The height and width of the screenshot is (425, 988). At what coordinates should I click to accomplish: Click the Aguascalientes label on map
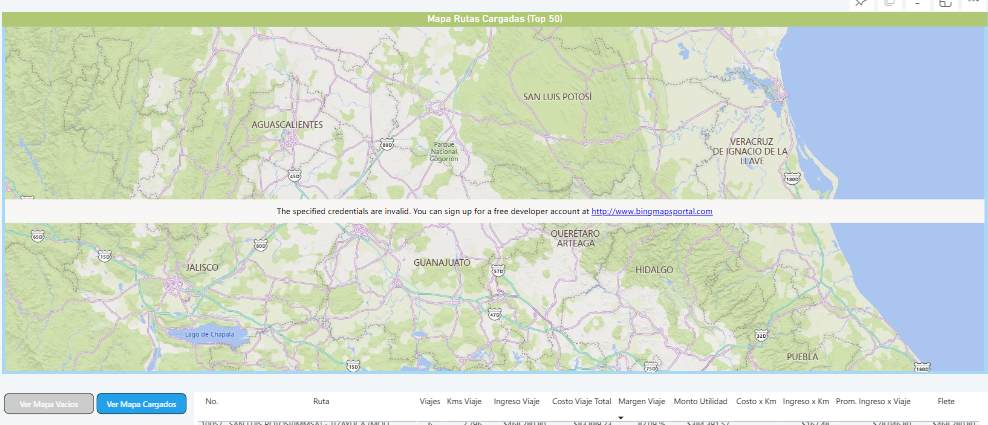click(x=287, y=125)
